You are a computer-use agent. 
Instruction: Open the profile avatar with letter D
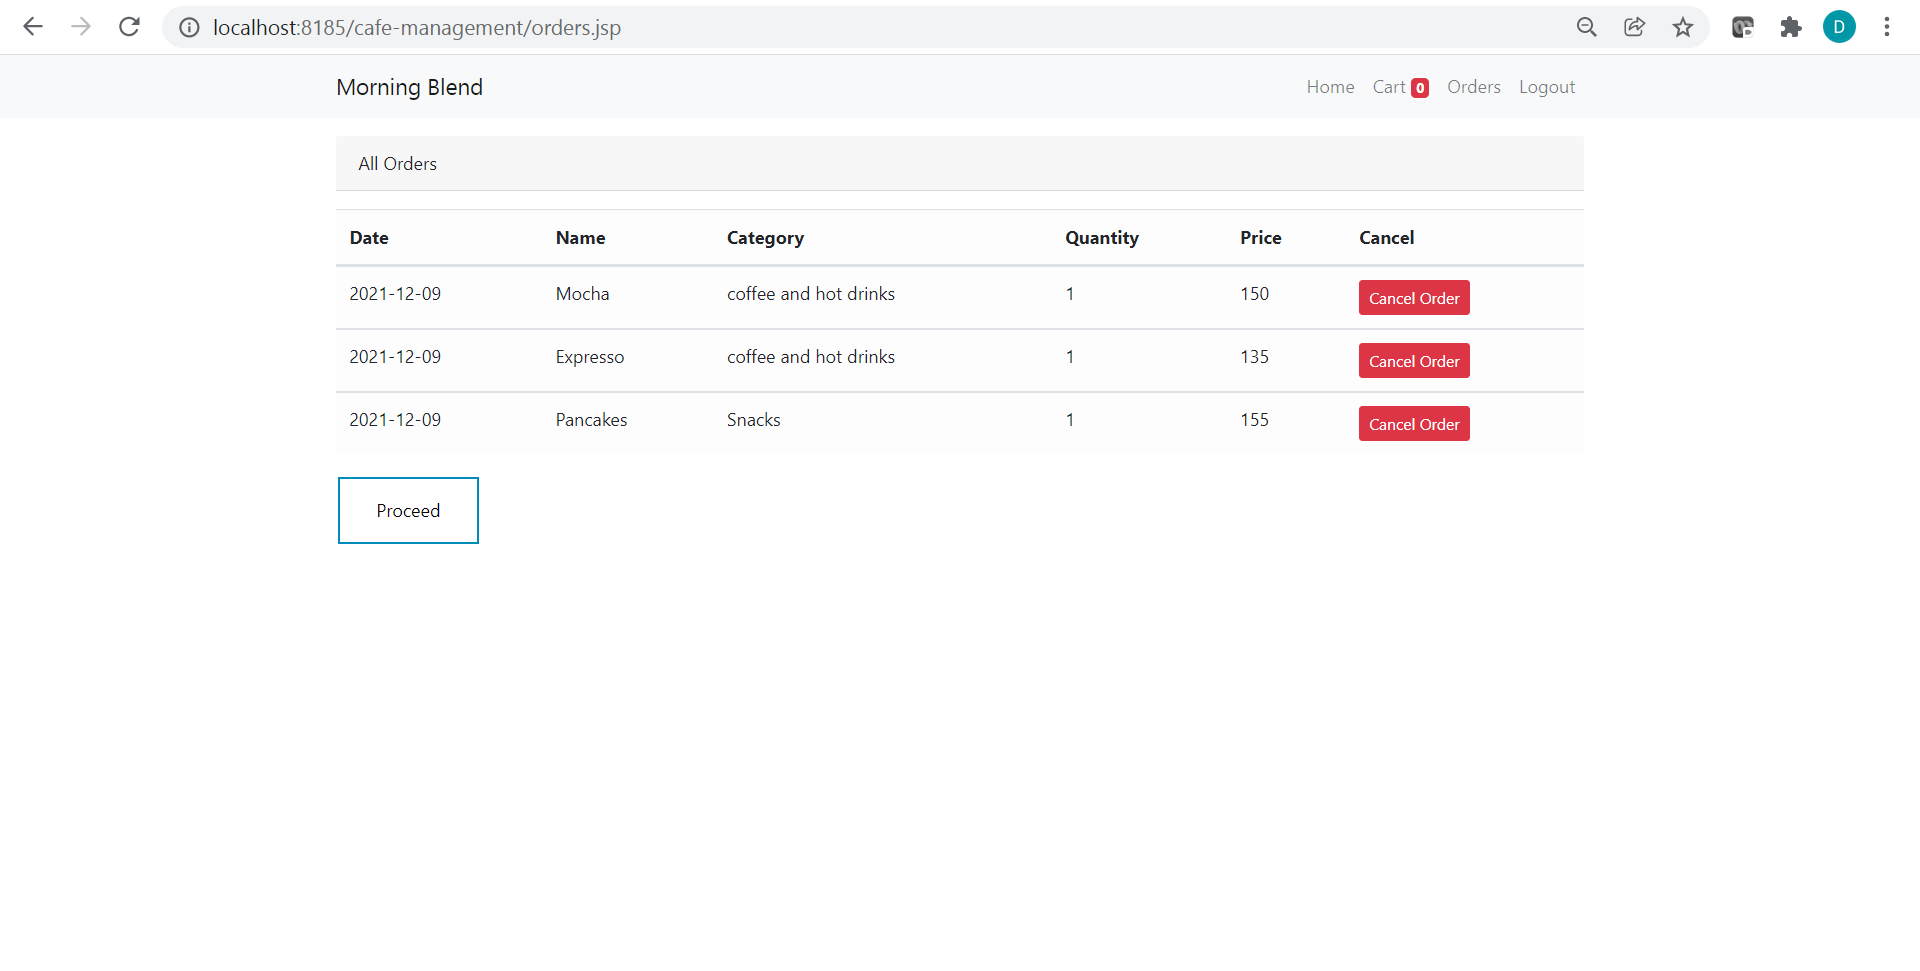1840,27
